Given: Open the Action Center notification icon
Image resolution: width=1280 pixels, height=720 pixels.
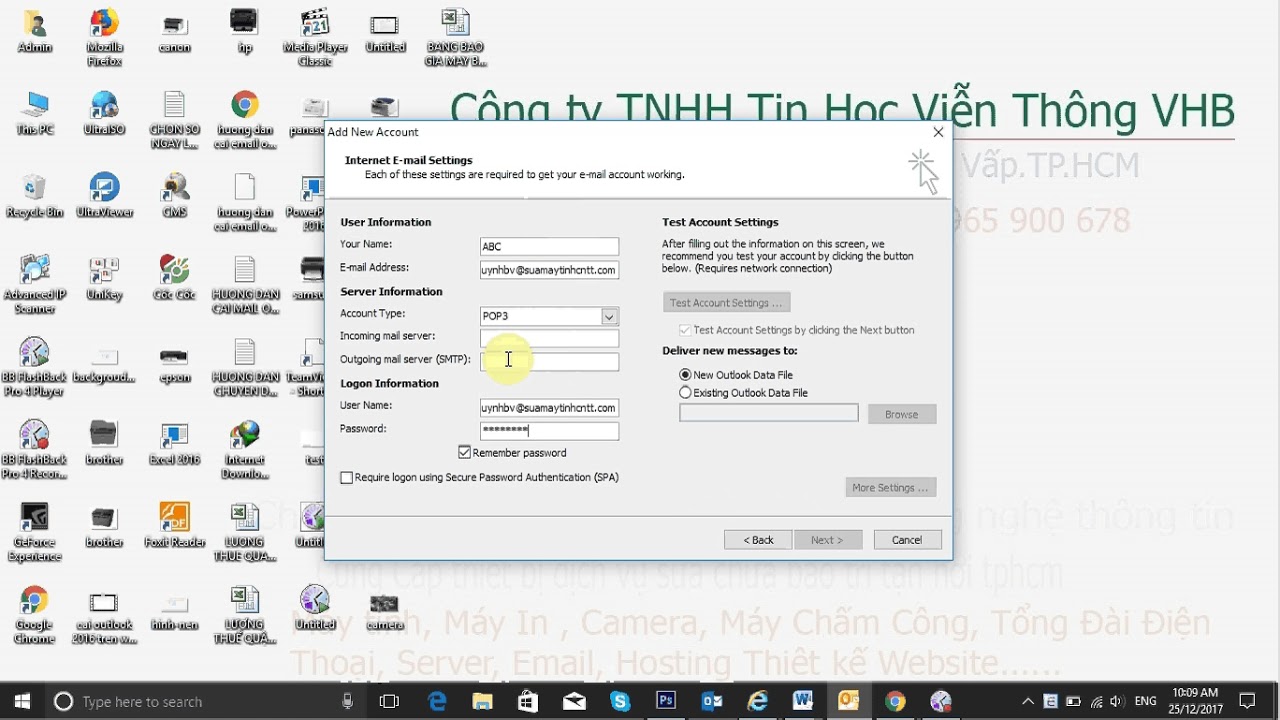Looking at the screenshot, I should point(1247,701).
